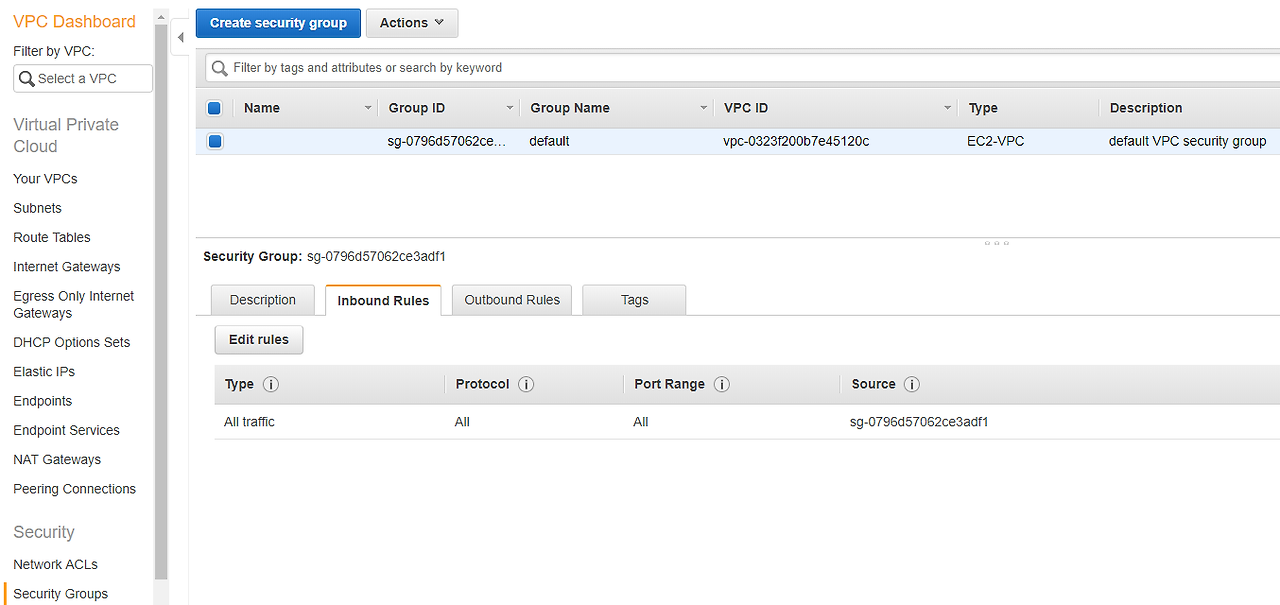Click the Group Name column header
This screenshot has height=605, width=1280.
[x=570, y=108]
